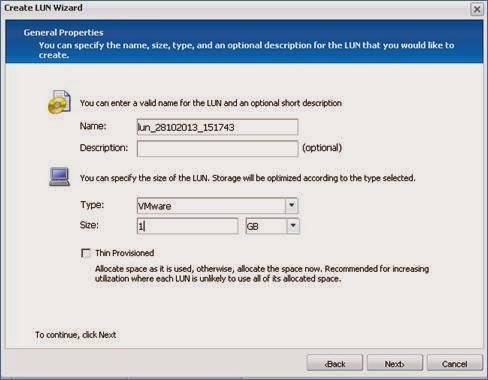
Task: Close the Create LUN Wizard window
Action: tap(477, 9)
